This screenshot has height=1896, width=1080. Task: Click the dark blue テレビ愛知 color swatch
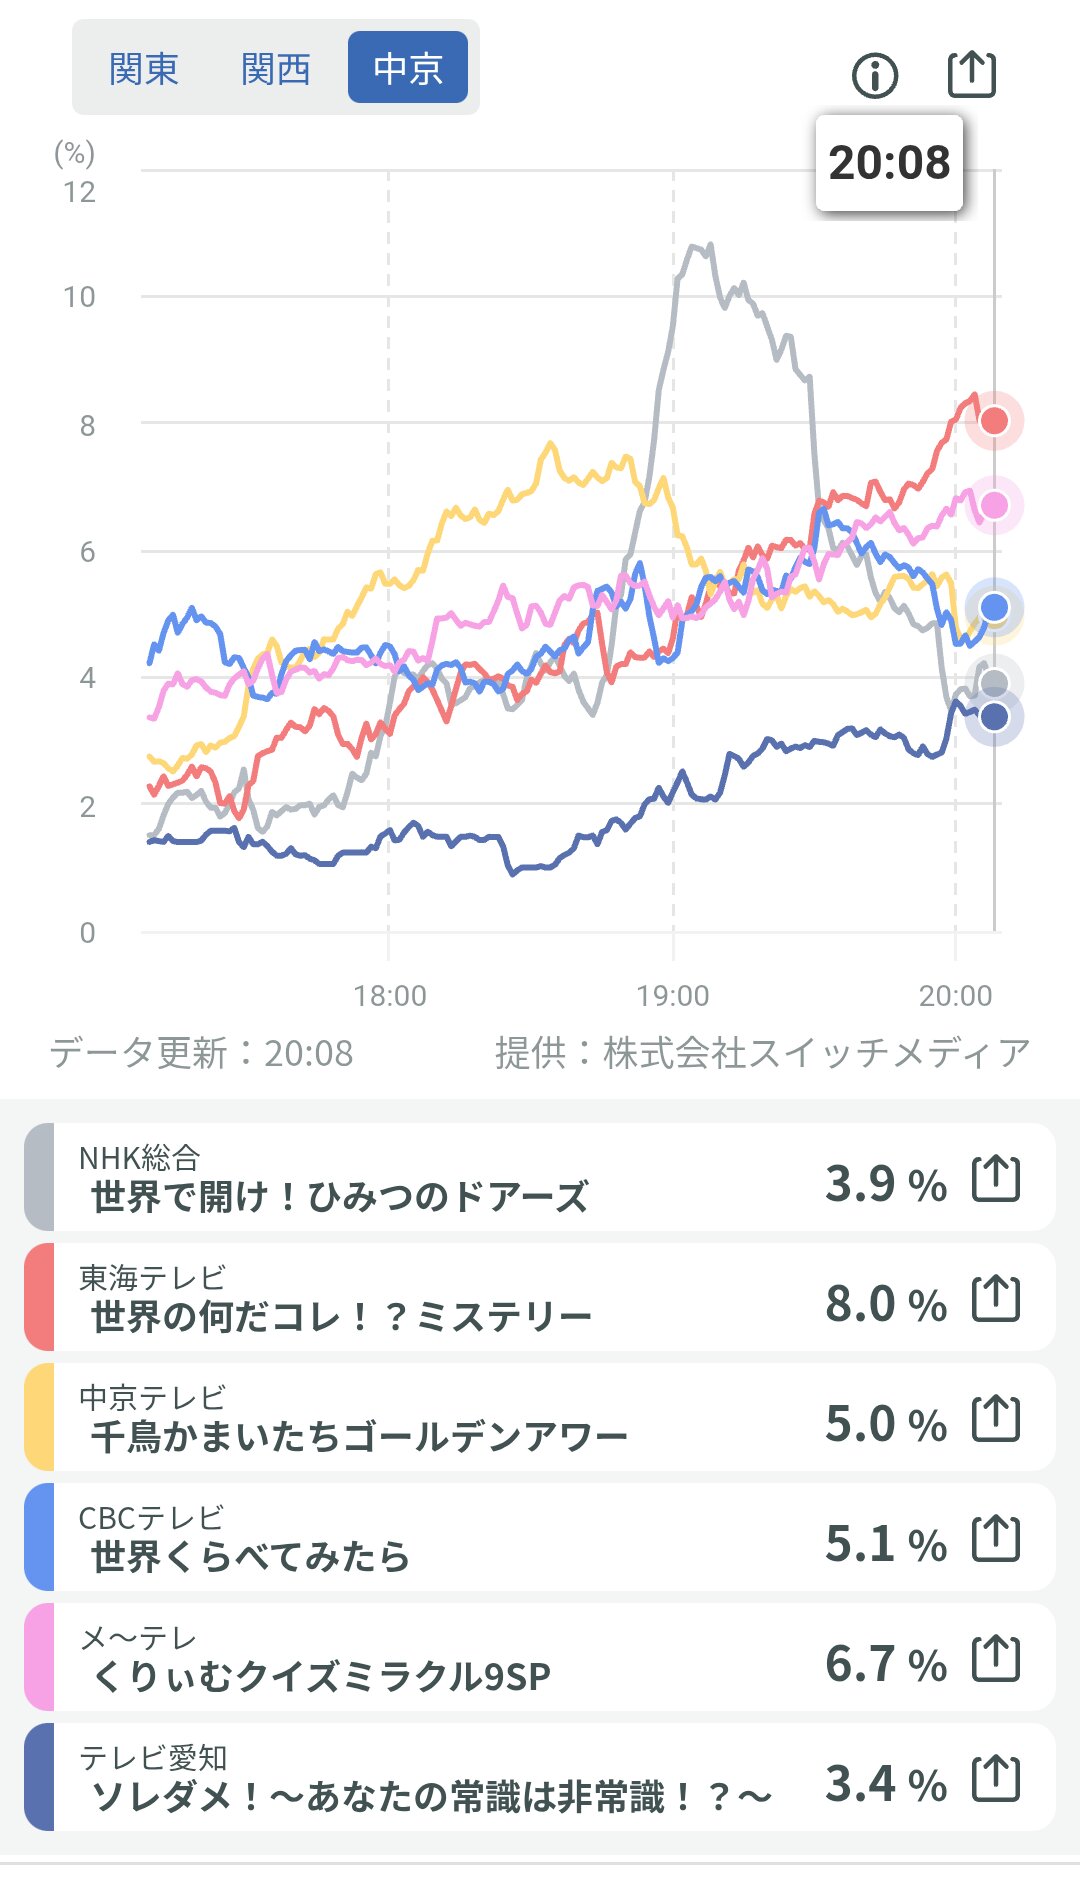(39, 1777)
